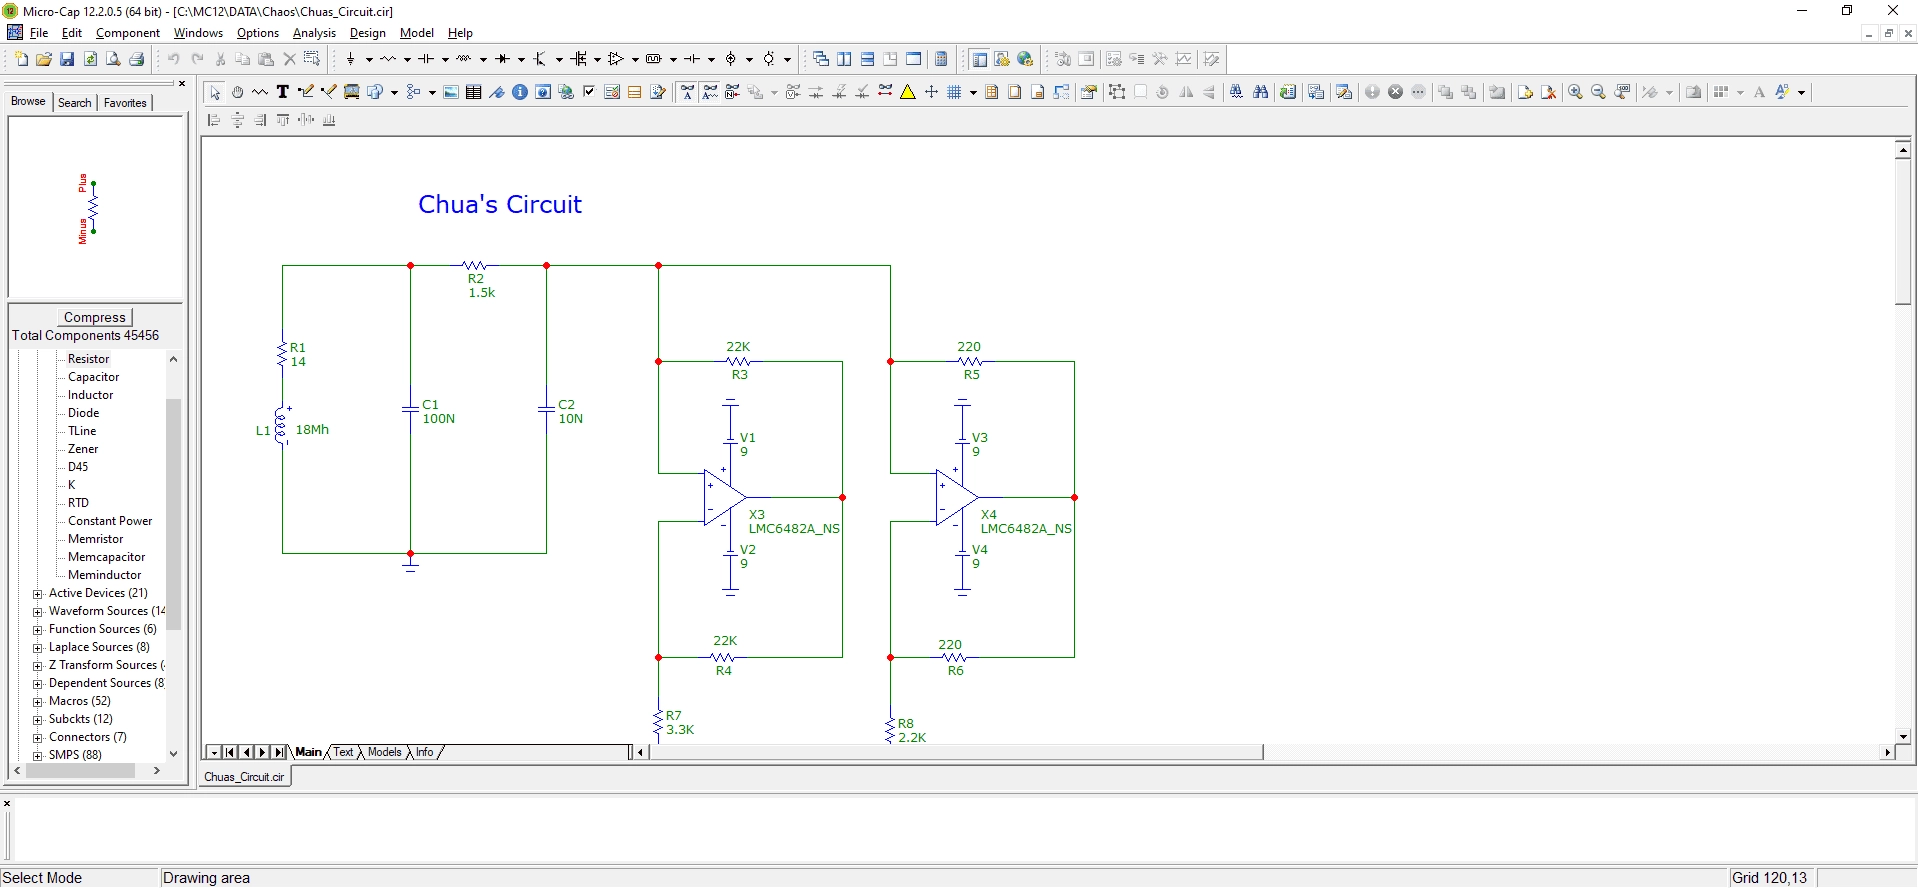Select the Hand pan tool
The height and width of the screenshot is (888, 1918).
click(x=237, y=92)
